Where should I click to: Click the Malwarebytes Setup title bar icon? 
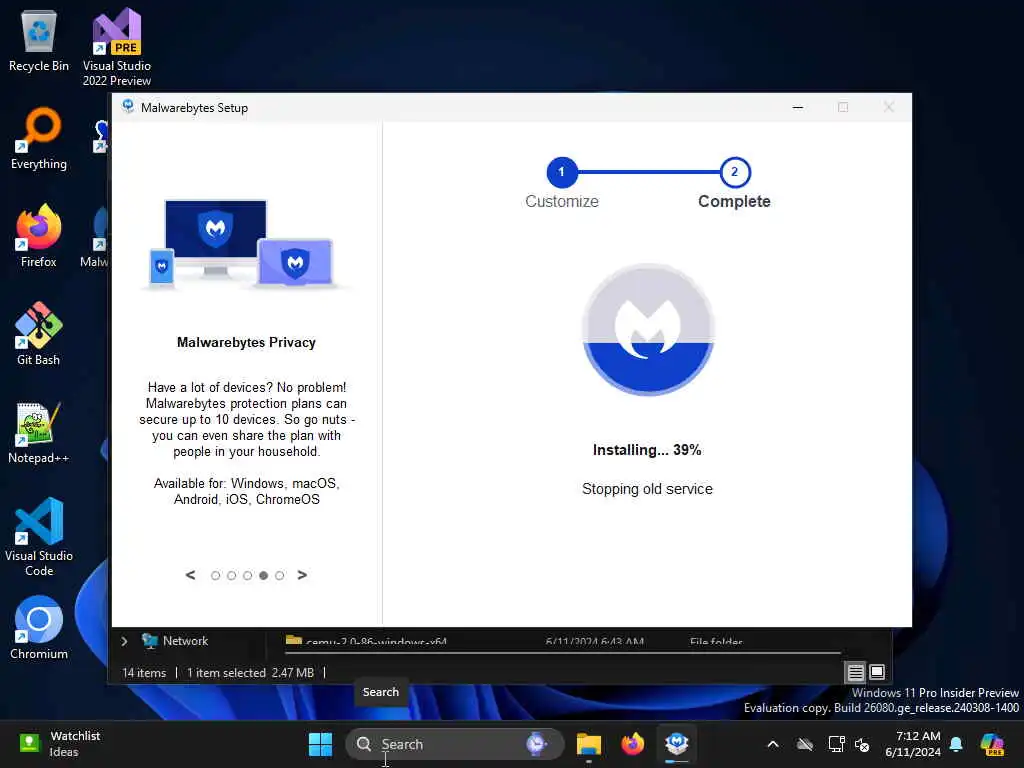tap(128, 107)
